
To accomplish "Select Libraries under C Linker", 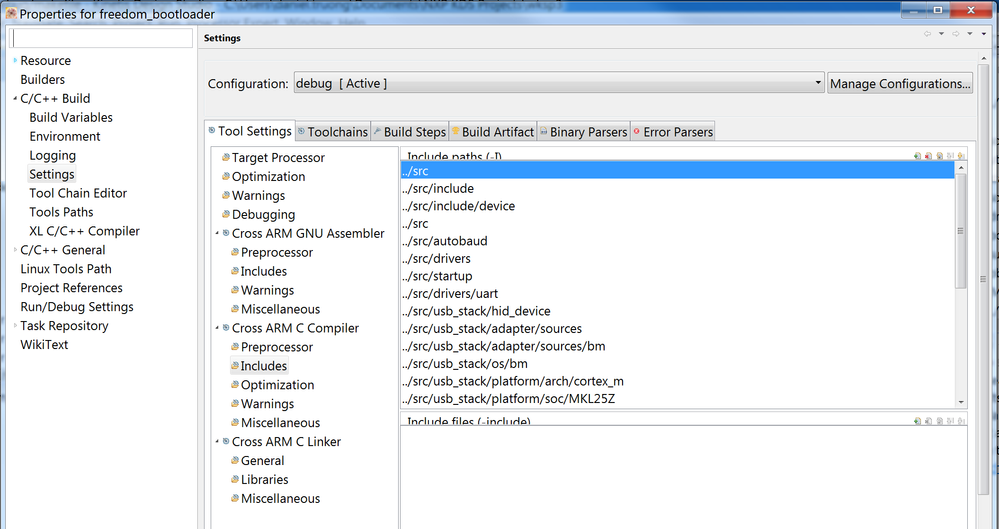I will [264, 479].
